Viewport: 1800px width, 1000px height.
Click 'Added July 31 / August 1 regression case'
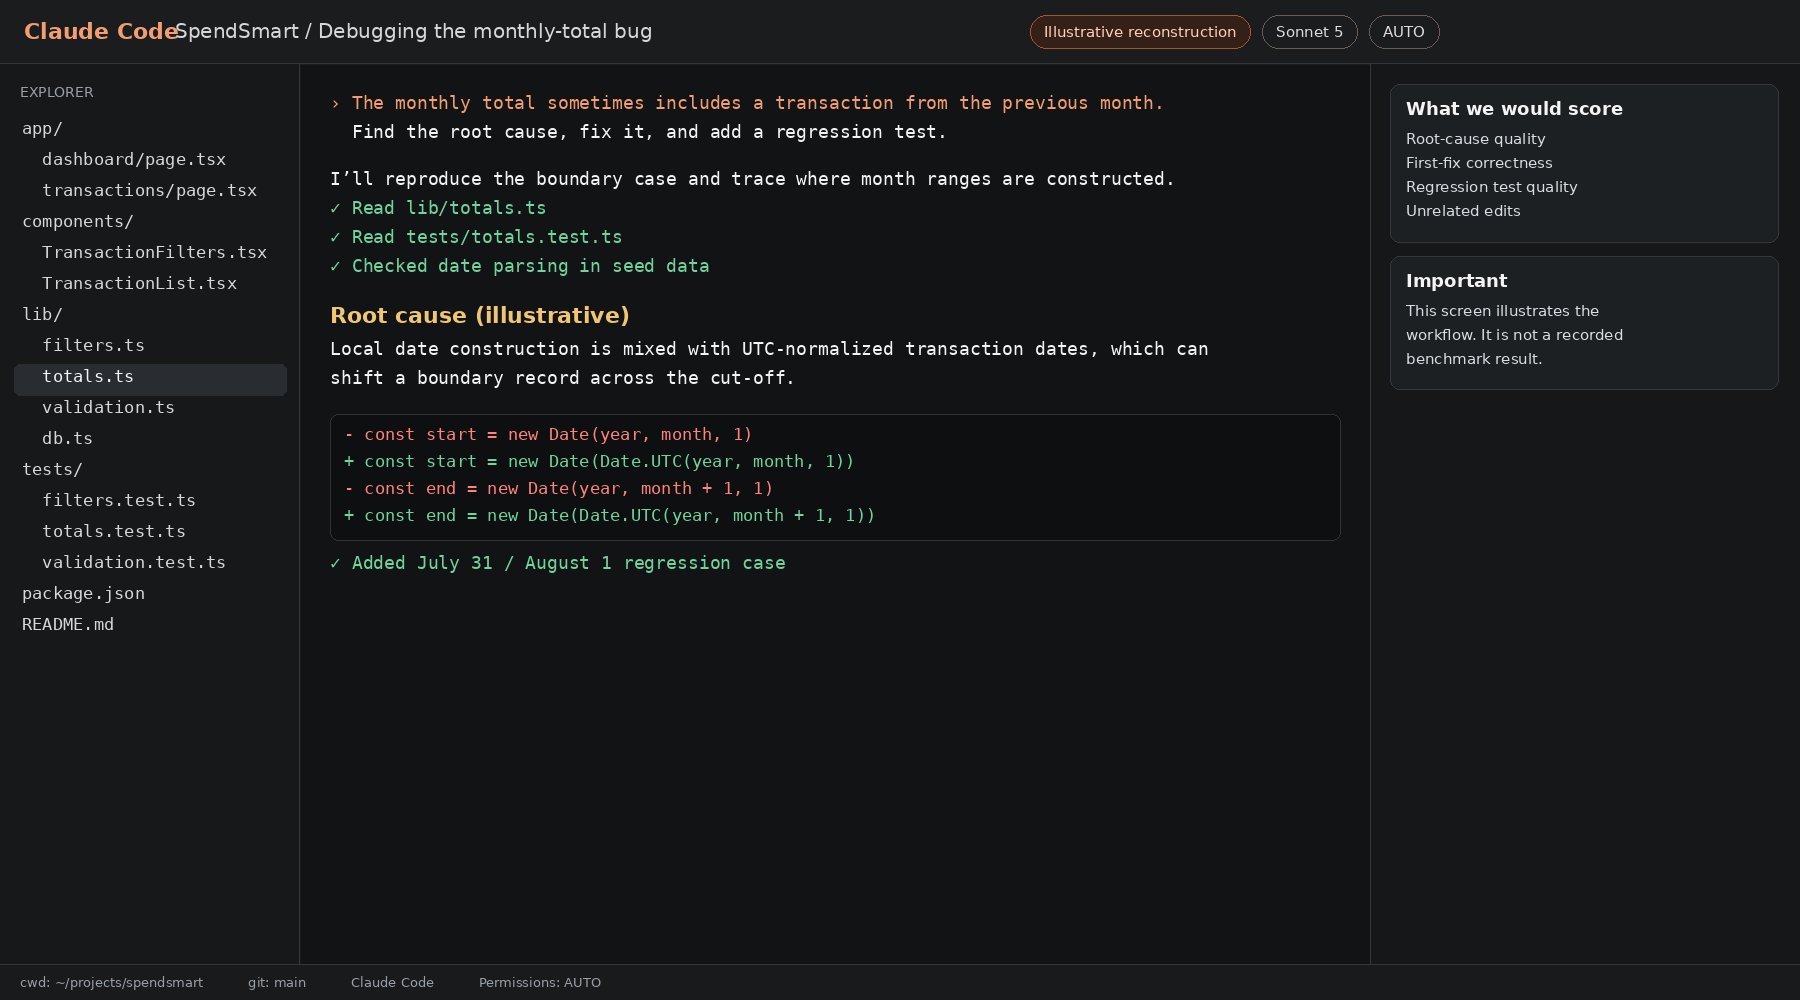(x=558, y=563)
